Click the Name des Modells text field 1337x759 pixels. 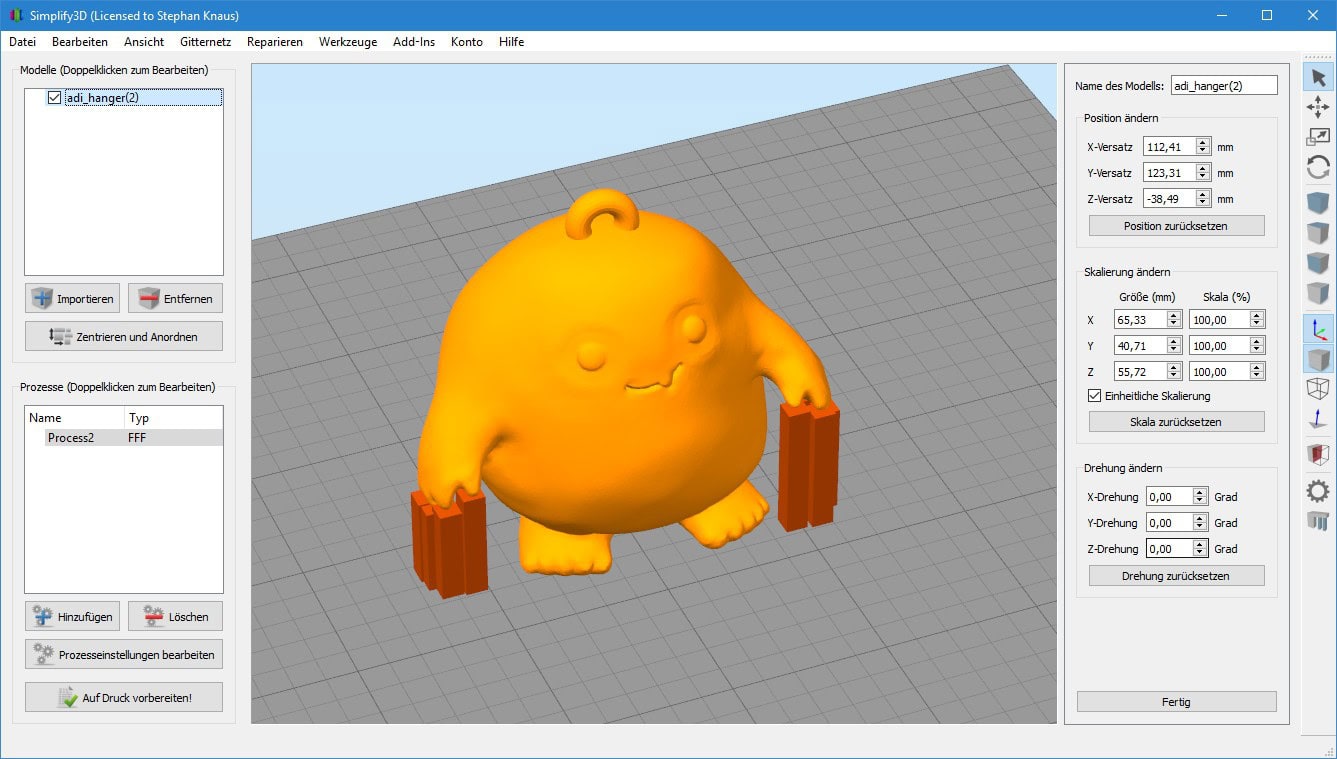[x=1223, y=86]
